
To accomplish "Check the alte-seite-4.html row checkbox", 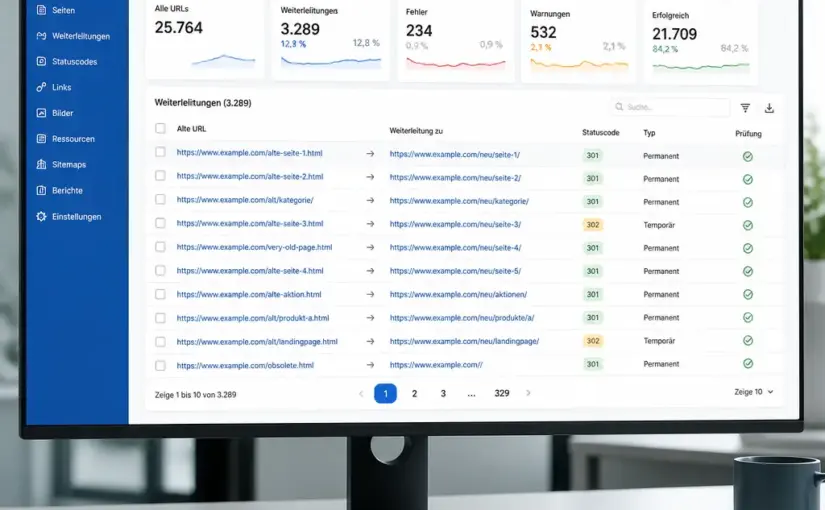I will pyautogui.click(x=160, y=270).
